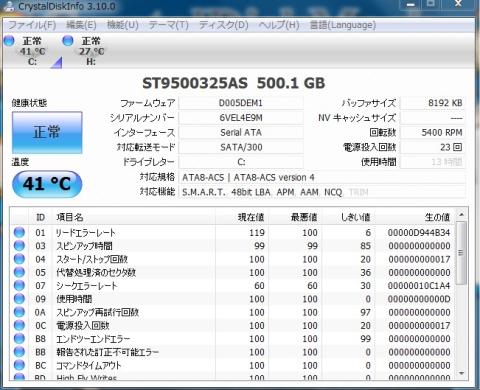The width and height of the screenshot is (480, 390).
Task: Click the transfer mode field SATA/300
Action: point(241,147)
